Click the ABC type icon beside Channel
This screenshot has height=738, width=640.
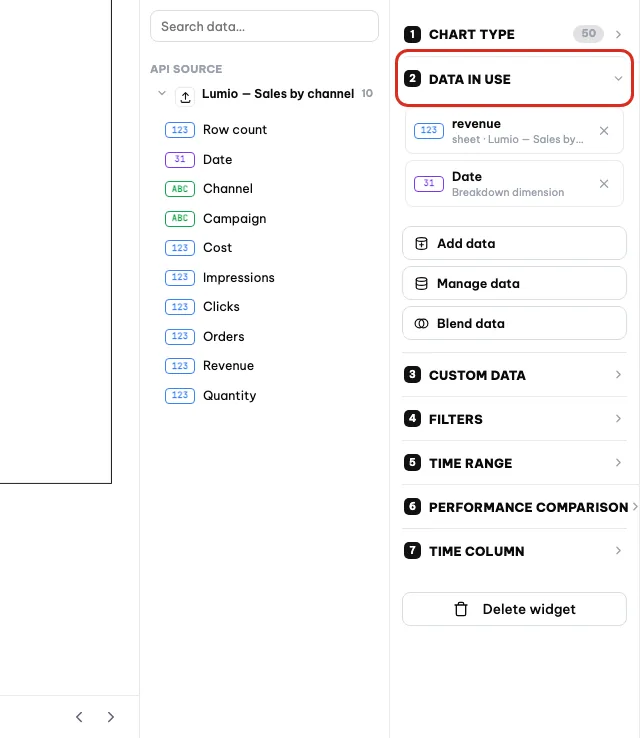[x=180, y=189]
